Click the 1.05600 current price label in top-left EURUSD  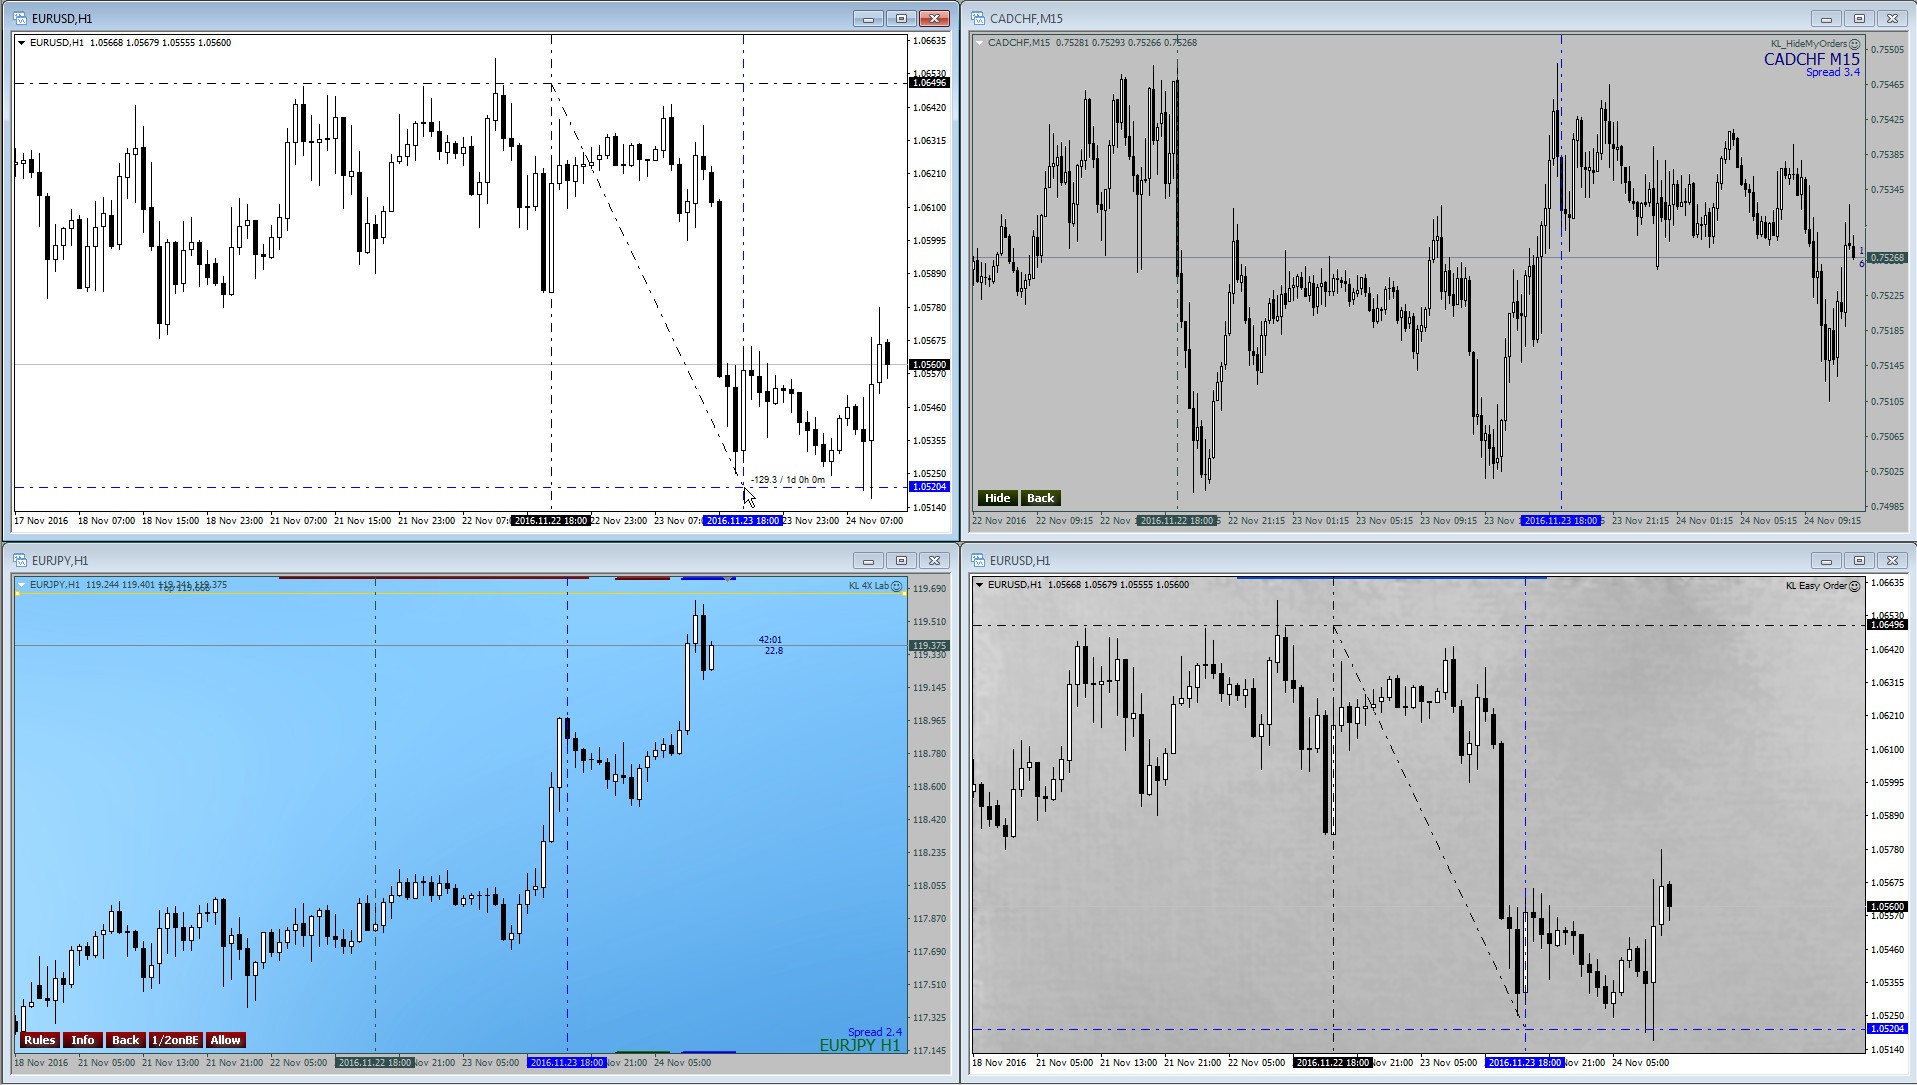point(929,365)
